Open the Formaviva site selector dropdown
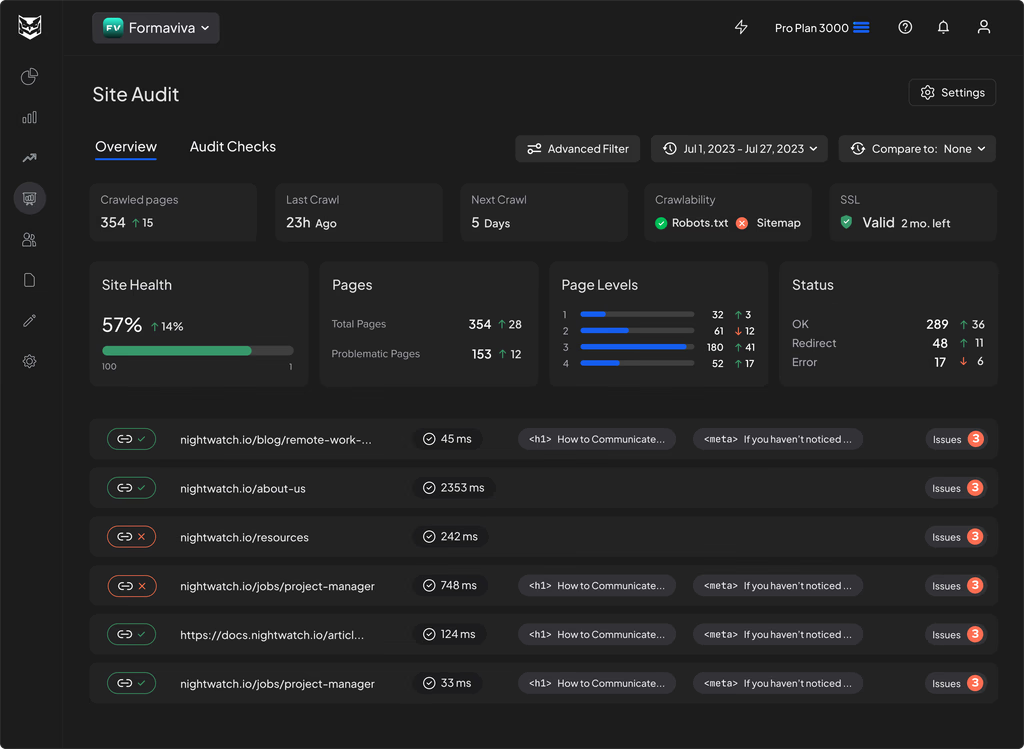 point(155,28)
